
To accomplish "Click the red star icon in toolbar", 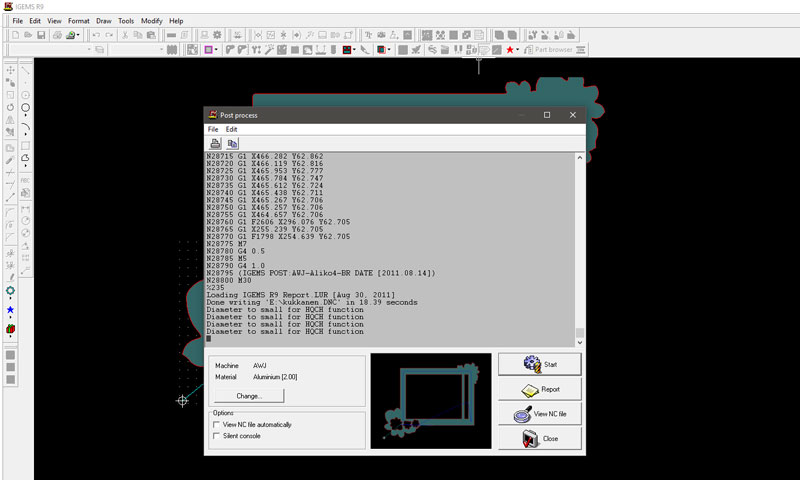I will pos(509,49).
